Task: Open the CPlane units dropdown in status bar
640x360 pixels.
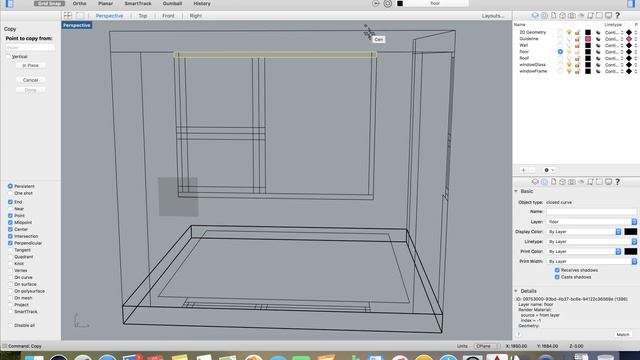Action: pos(487,346)
